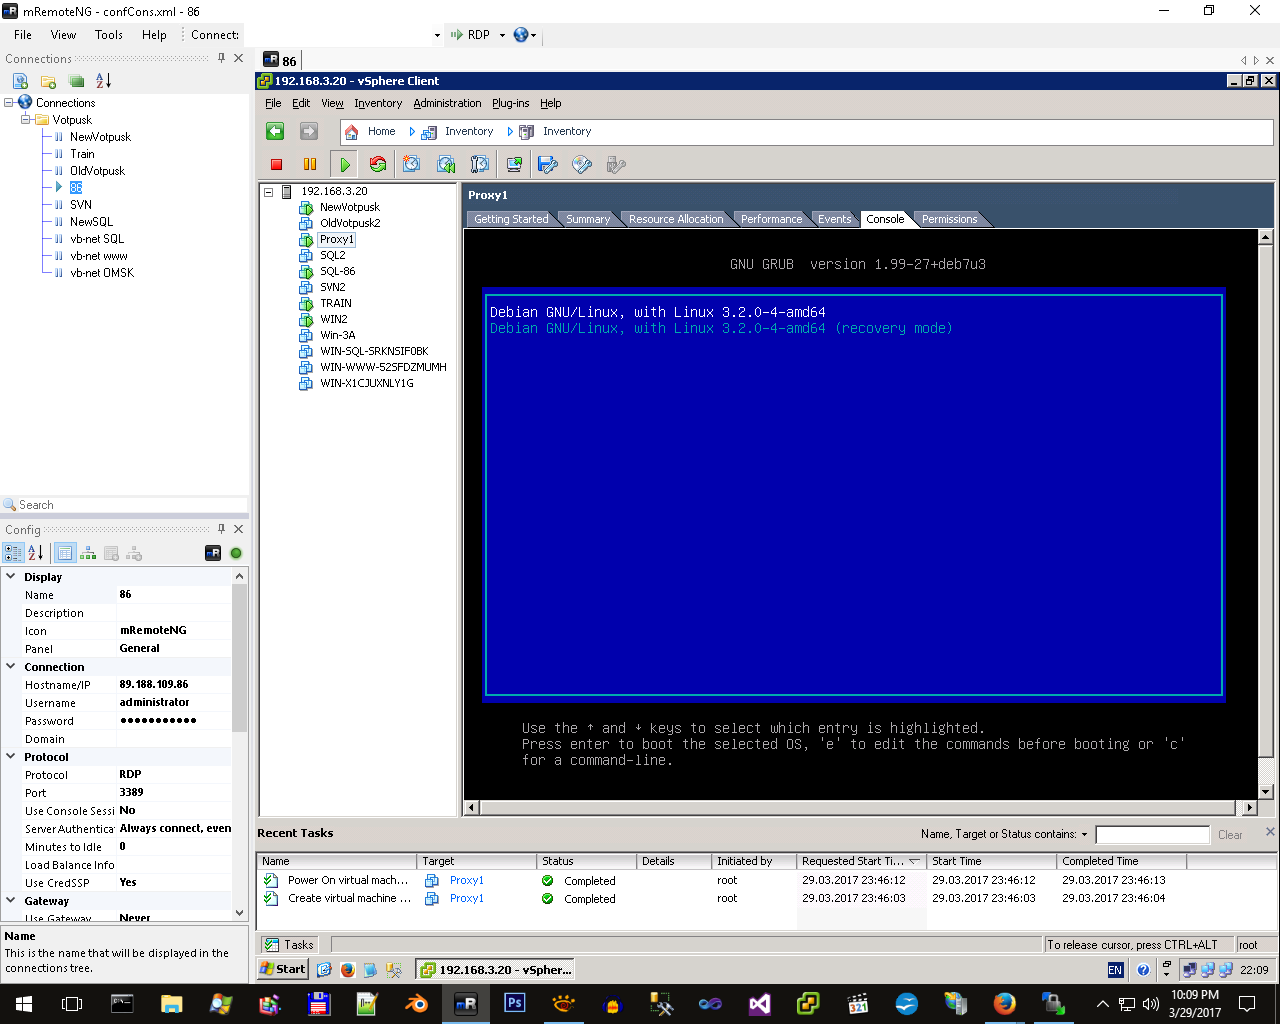The image size is (1280, 1024).
Task: Click the green host status circle
Action: [x=236, y=553]
